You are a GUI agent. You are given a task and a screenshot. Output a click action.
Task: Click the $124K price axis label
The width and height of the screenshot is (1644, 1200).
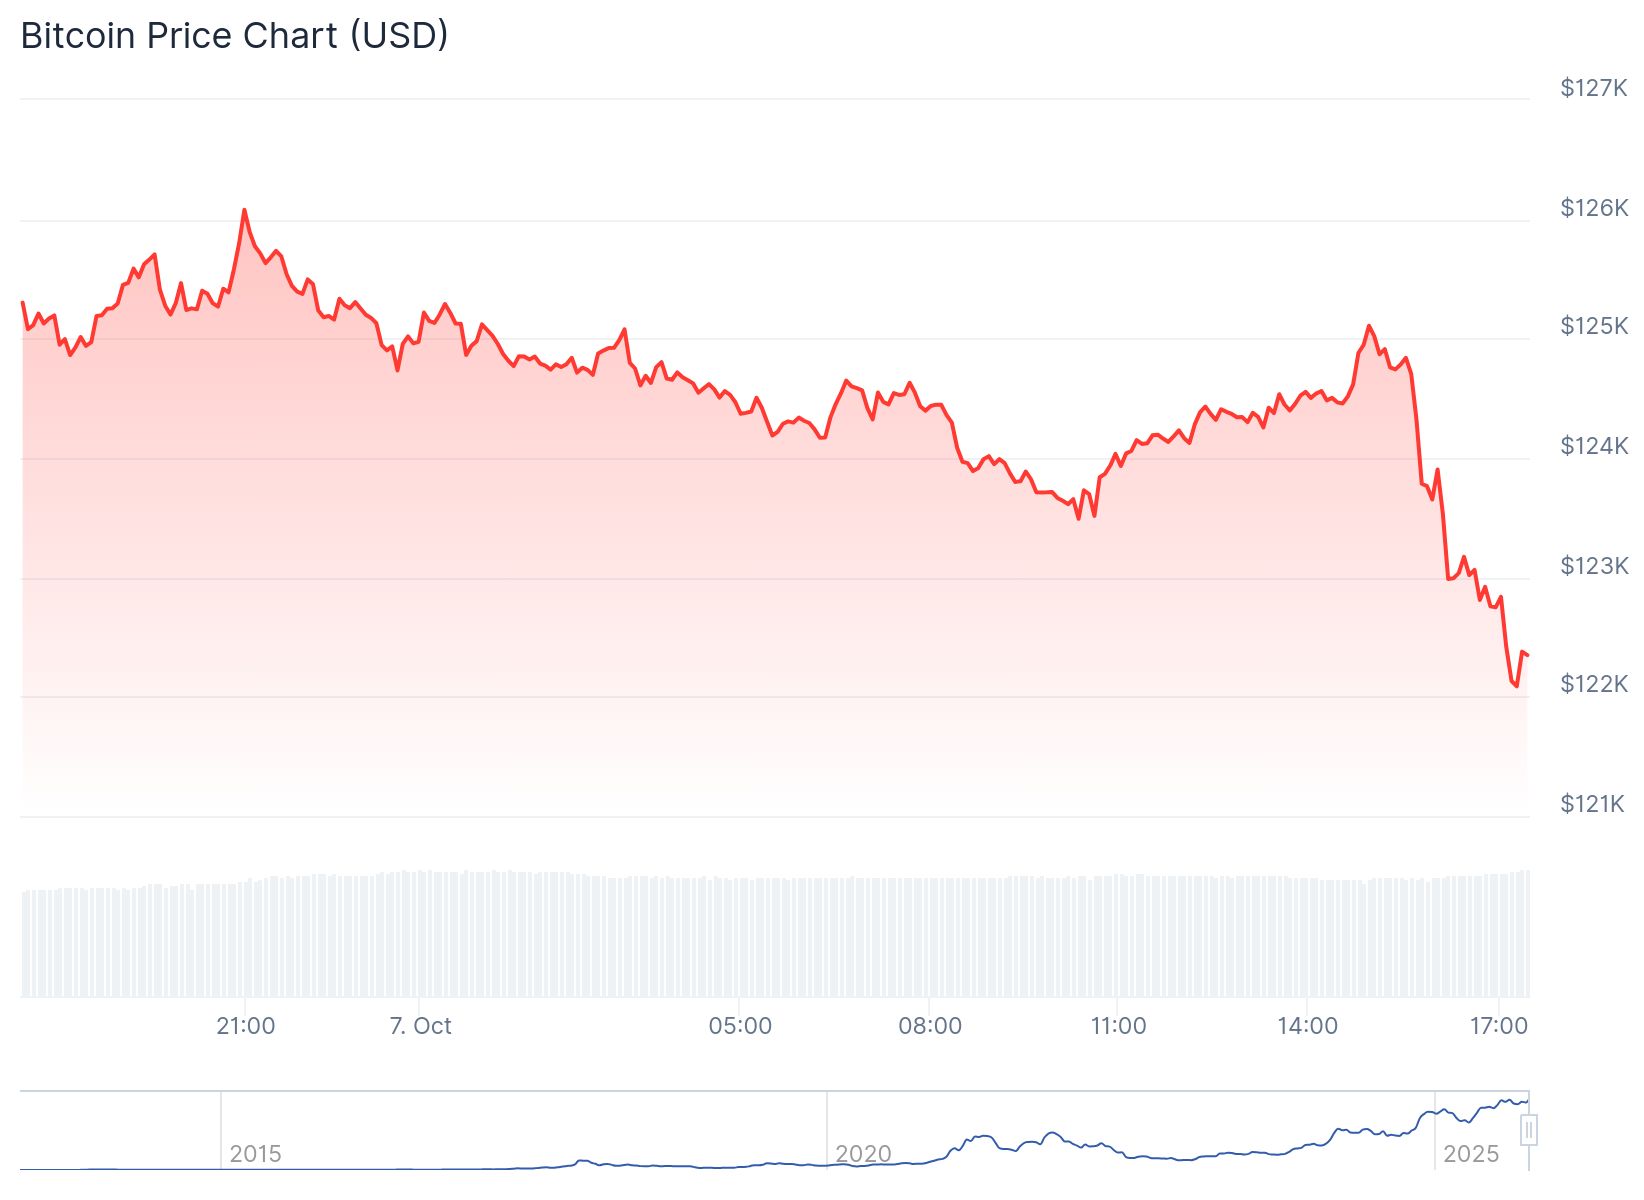[1594, 446]
